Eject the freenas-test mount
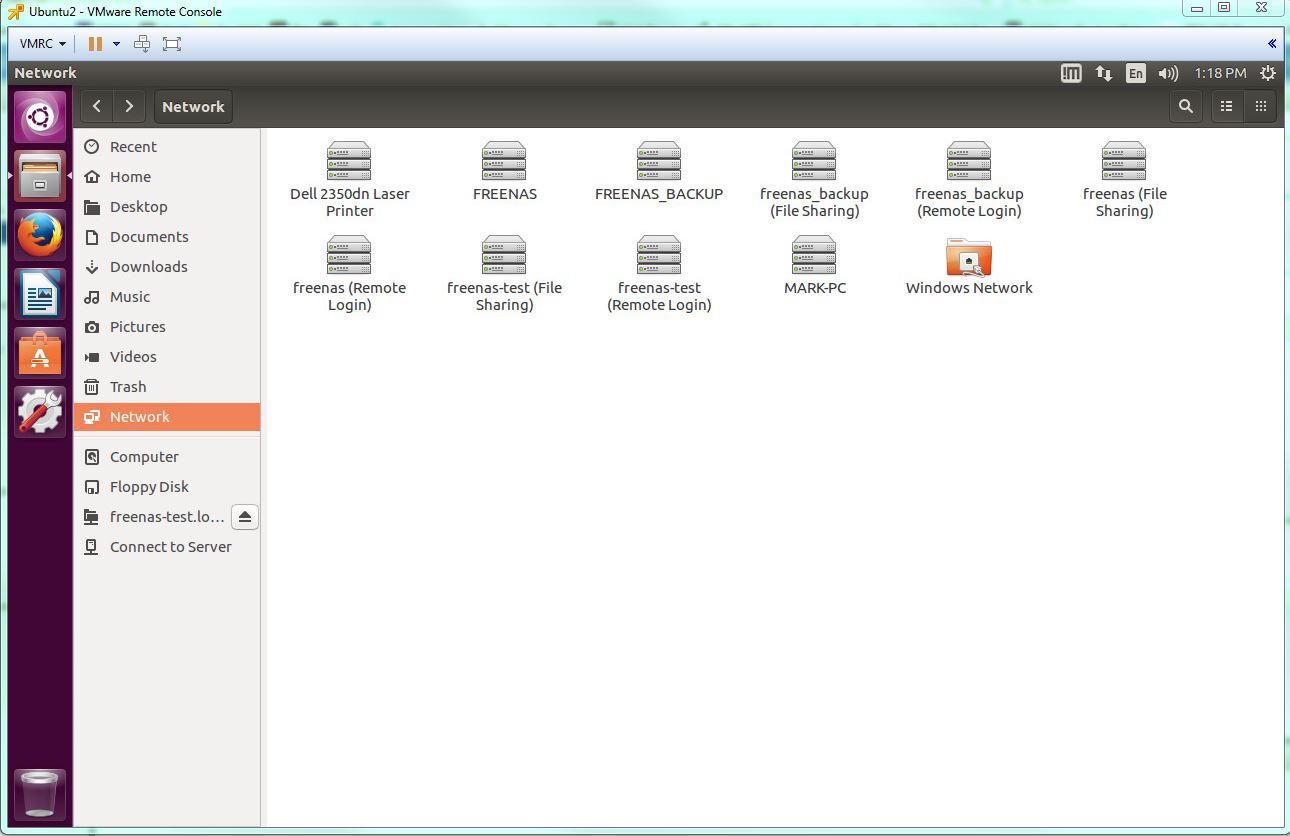 click(x=245, y=517)
